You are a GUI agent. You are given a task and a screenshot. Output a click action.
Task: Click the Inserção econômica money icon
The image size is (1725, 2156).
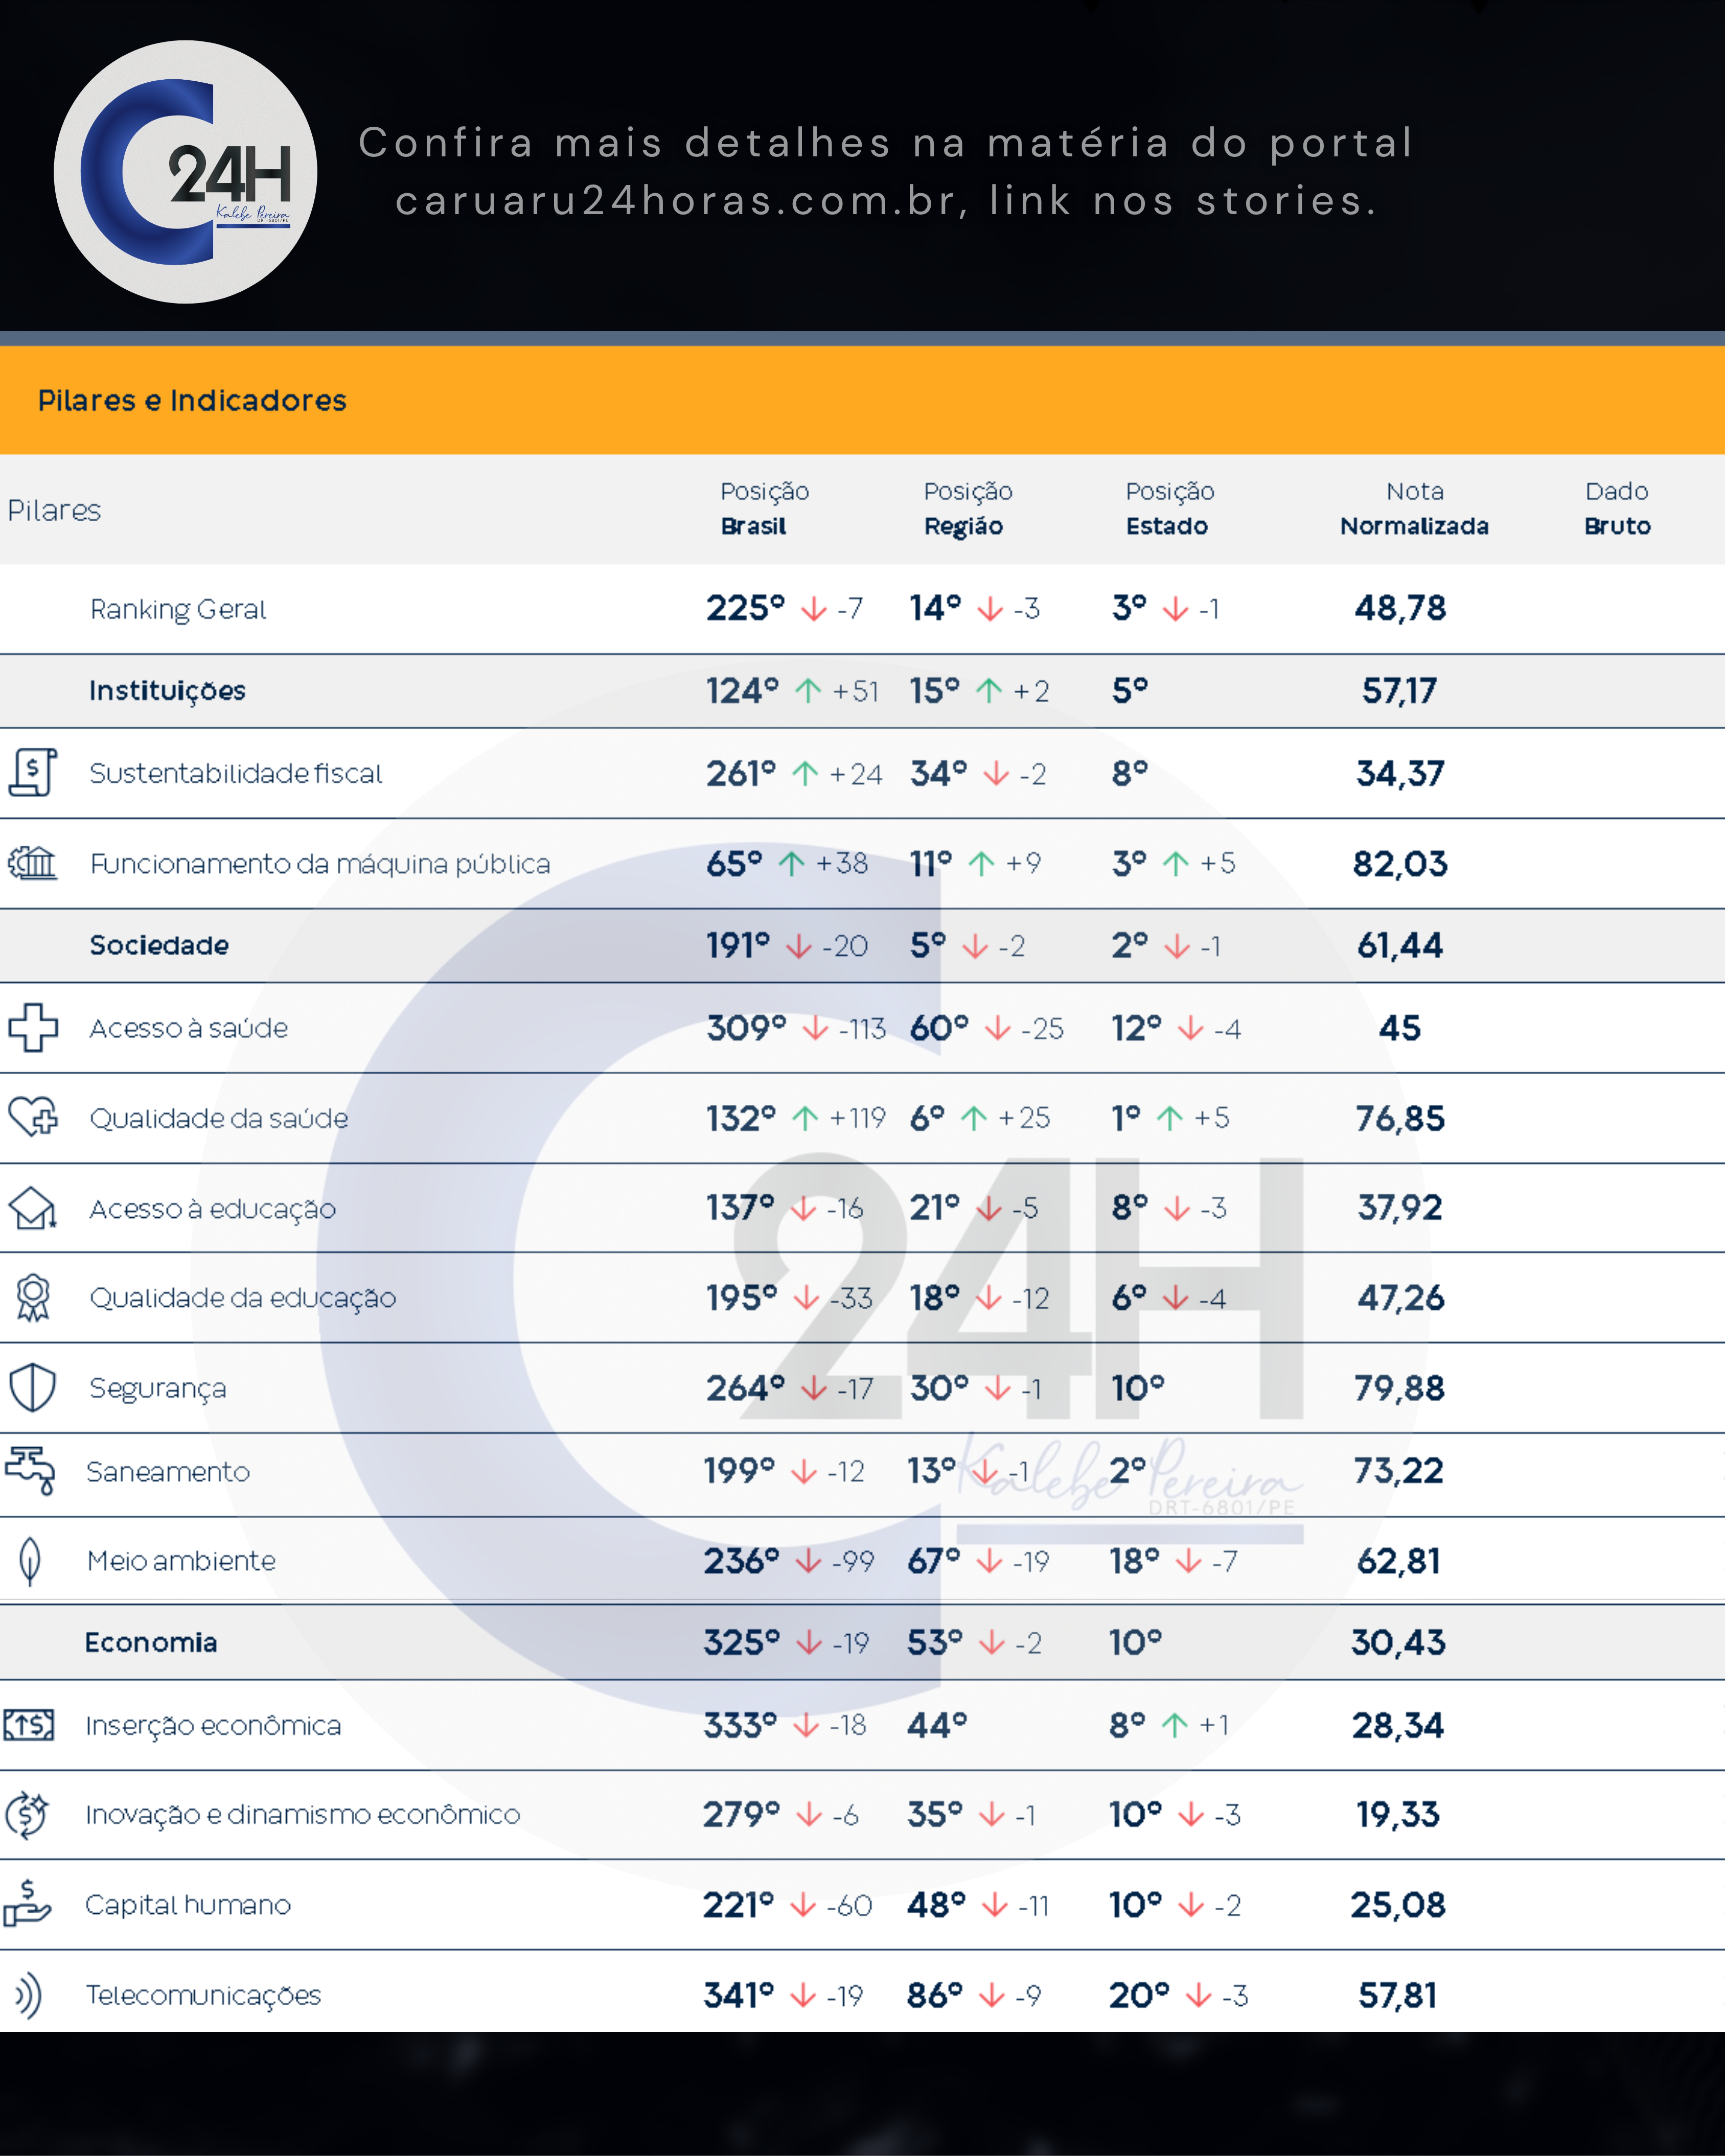point(29,1725)
